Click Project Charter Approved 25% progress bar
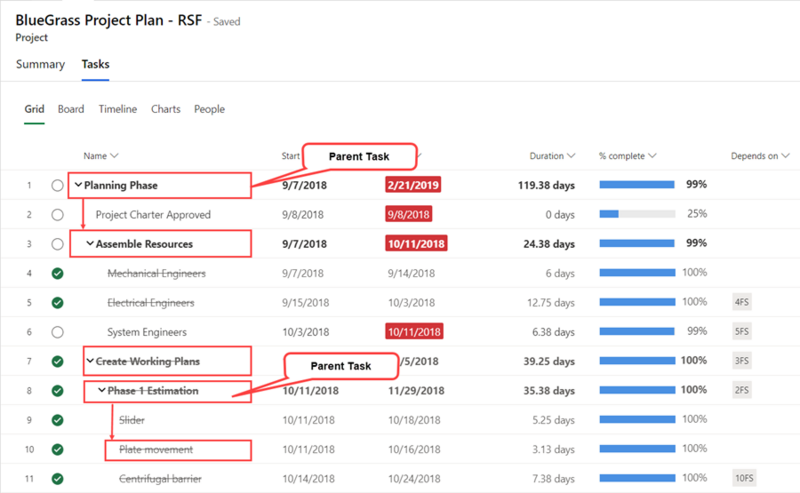800x493 pixels. click(x=637, y=214)
